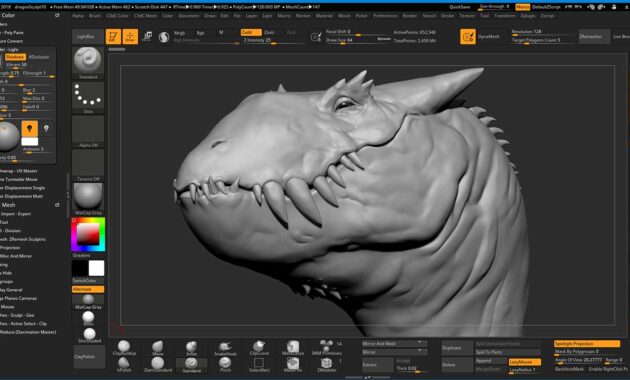630x380 pixels.
Task: Toggle Zadd sculpt mode
Action: [251, 32]
